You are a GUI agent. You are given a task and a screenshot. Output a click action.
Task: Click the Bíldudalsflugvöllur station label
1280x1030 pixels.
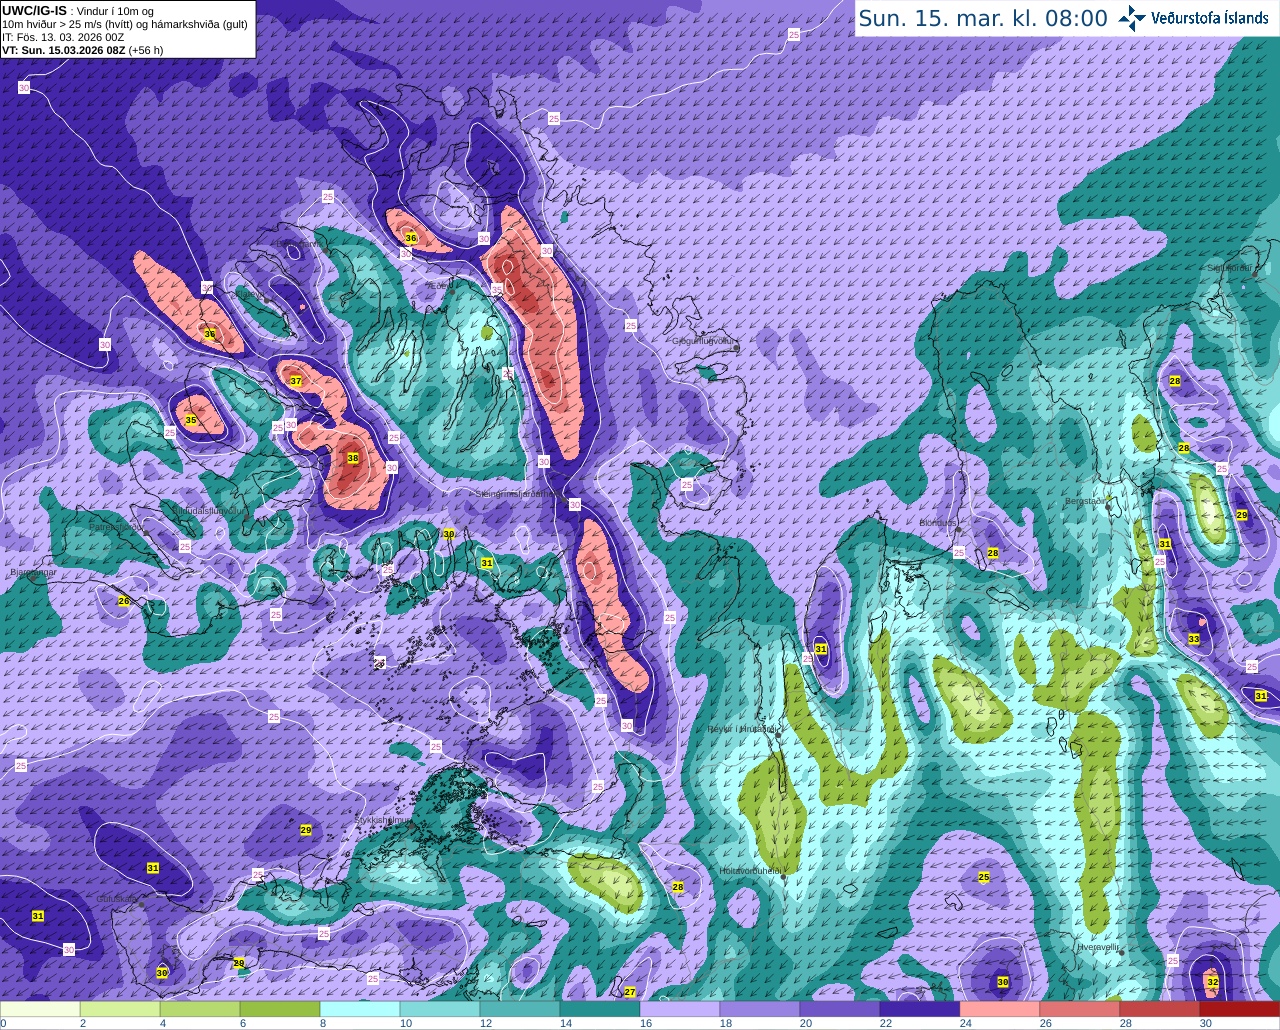pos(208,510)
